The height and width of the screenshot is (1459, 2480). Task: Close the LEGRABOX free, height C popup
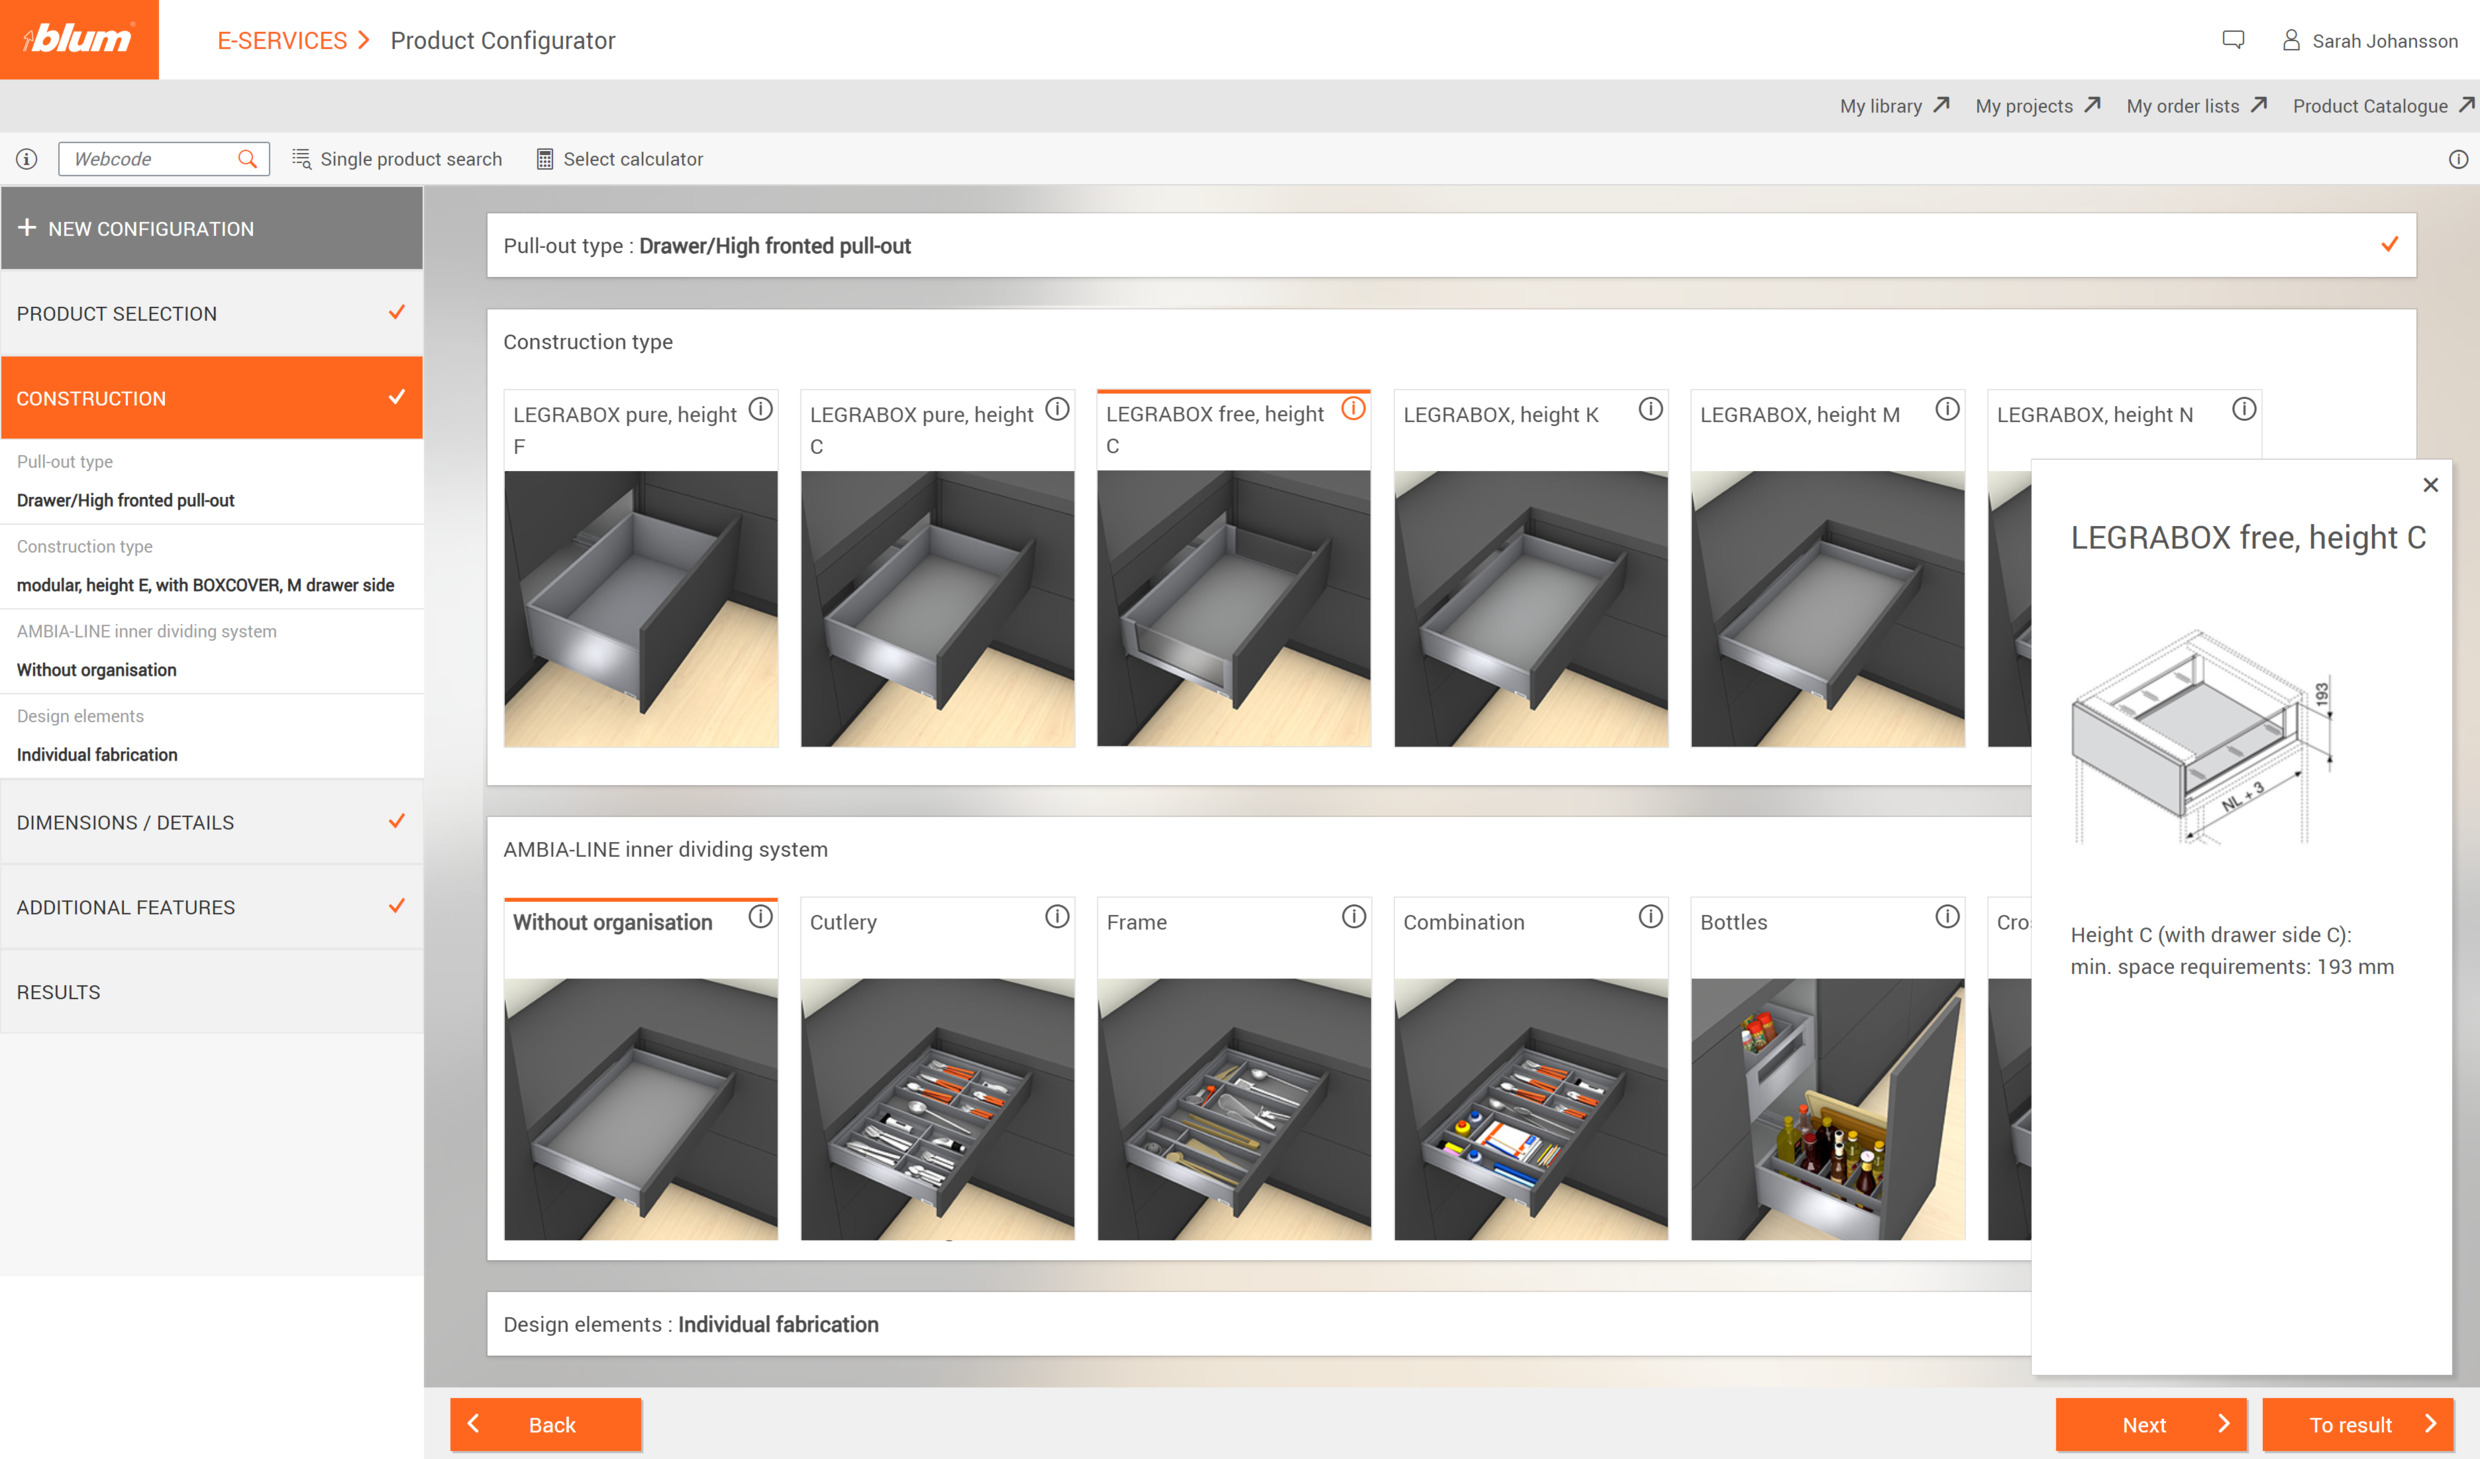(2431, 484)
